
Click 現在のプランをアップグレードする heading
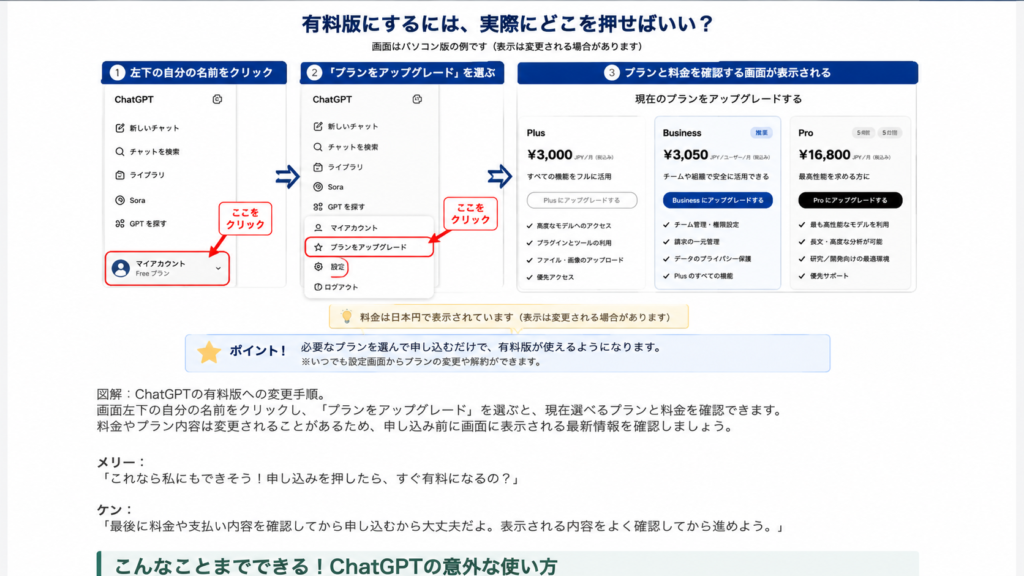tap(718, 99)
